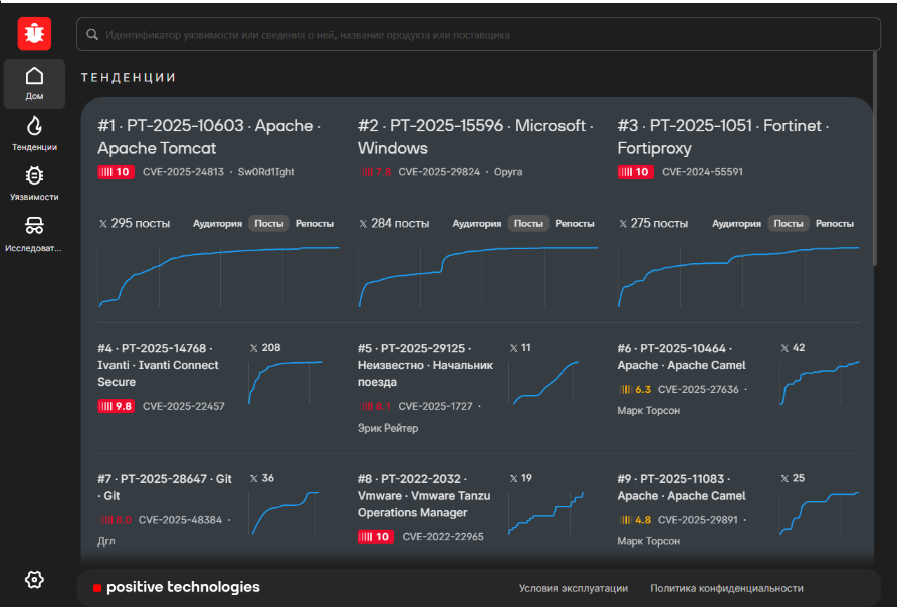897x607 pixels.
Task: Click the red bug logo icon
Action: (x=34, y=34)
